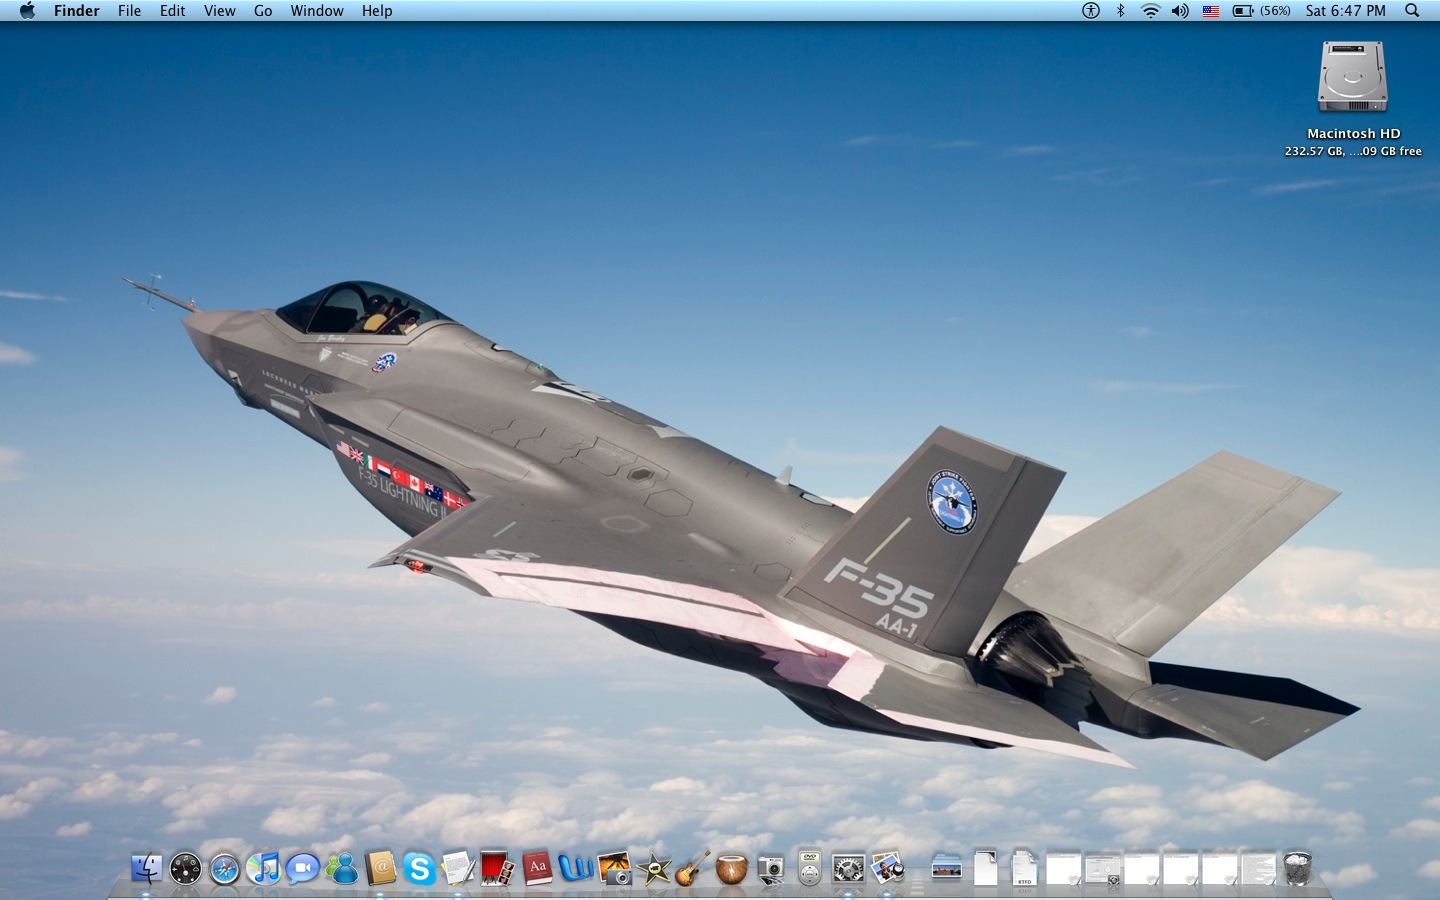Restore minimized System Preferences window from Dock
The height and width of the screenshot is (900, 1440).
[x=1102, y=868]
